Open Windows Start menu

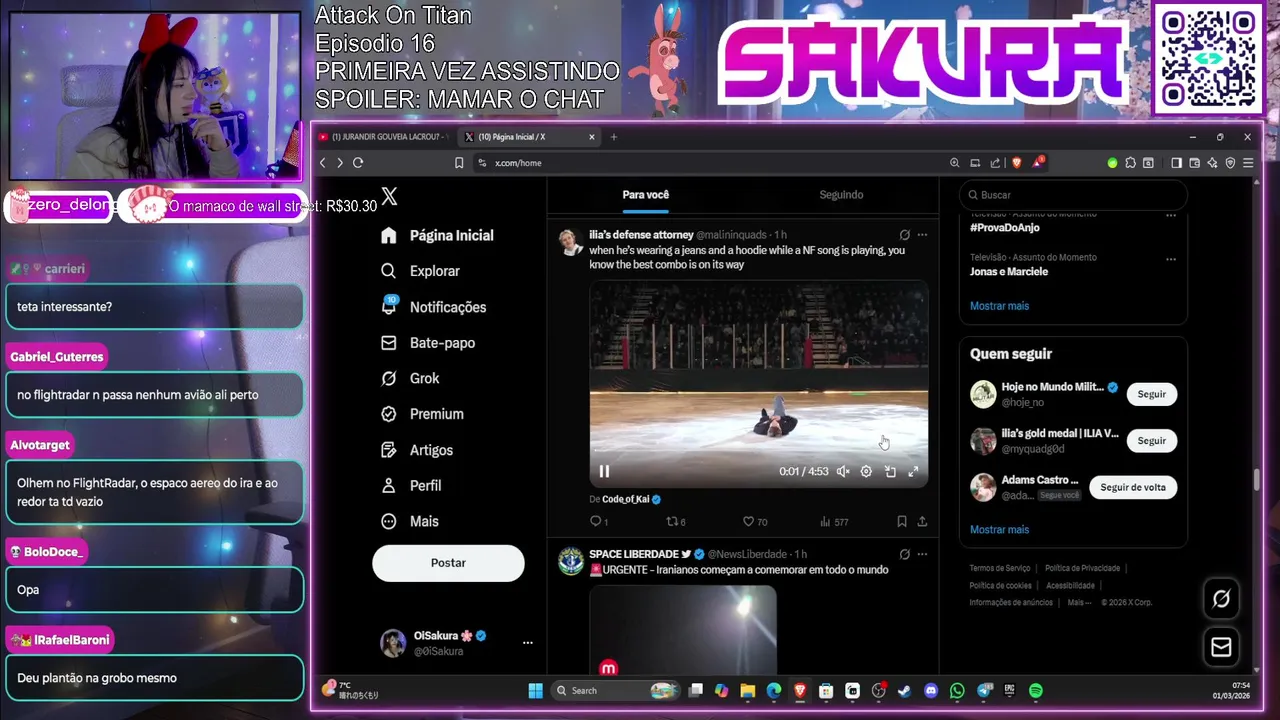coord(535,690)
